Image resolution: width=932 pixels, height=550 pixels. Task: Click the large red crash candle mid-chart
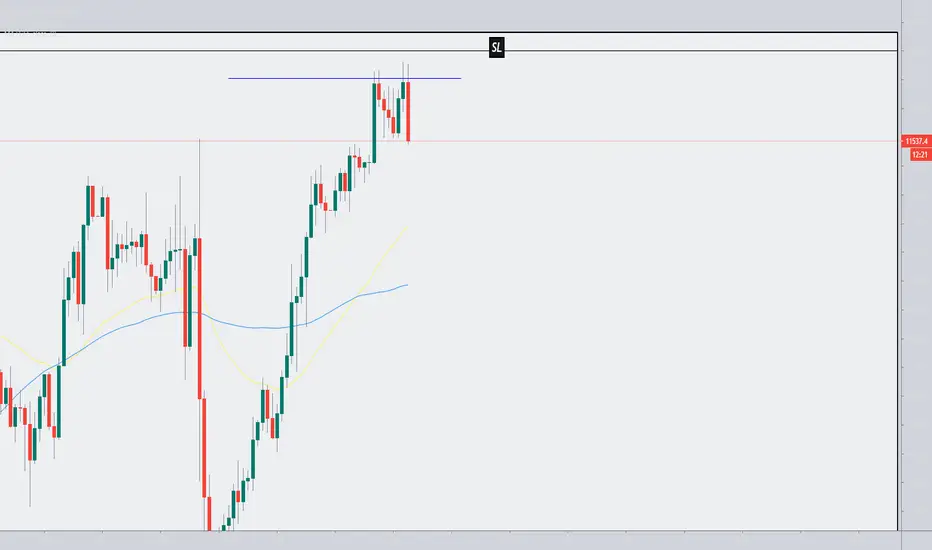(199, 318)
